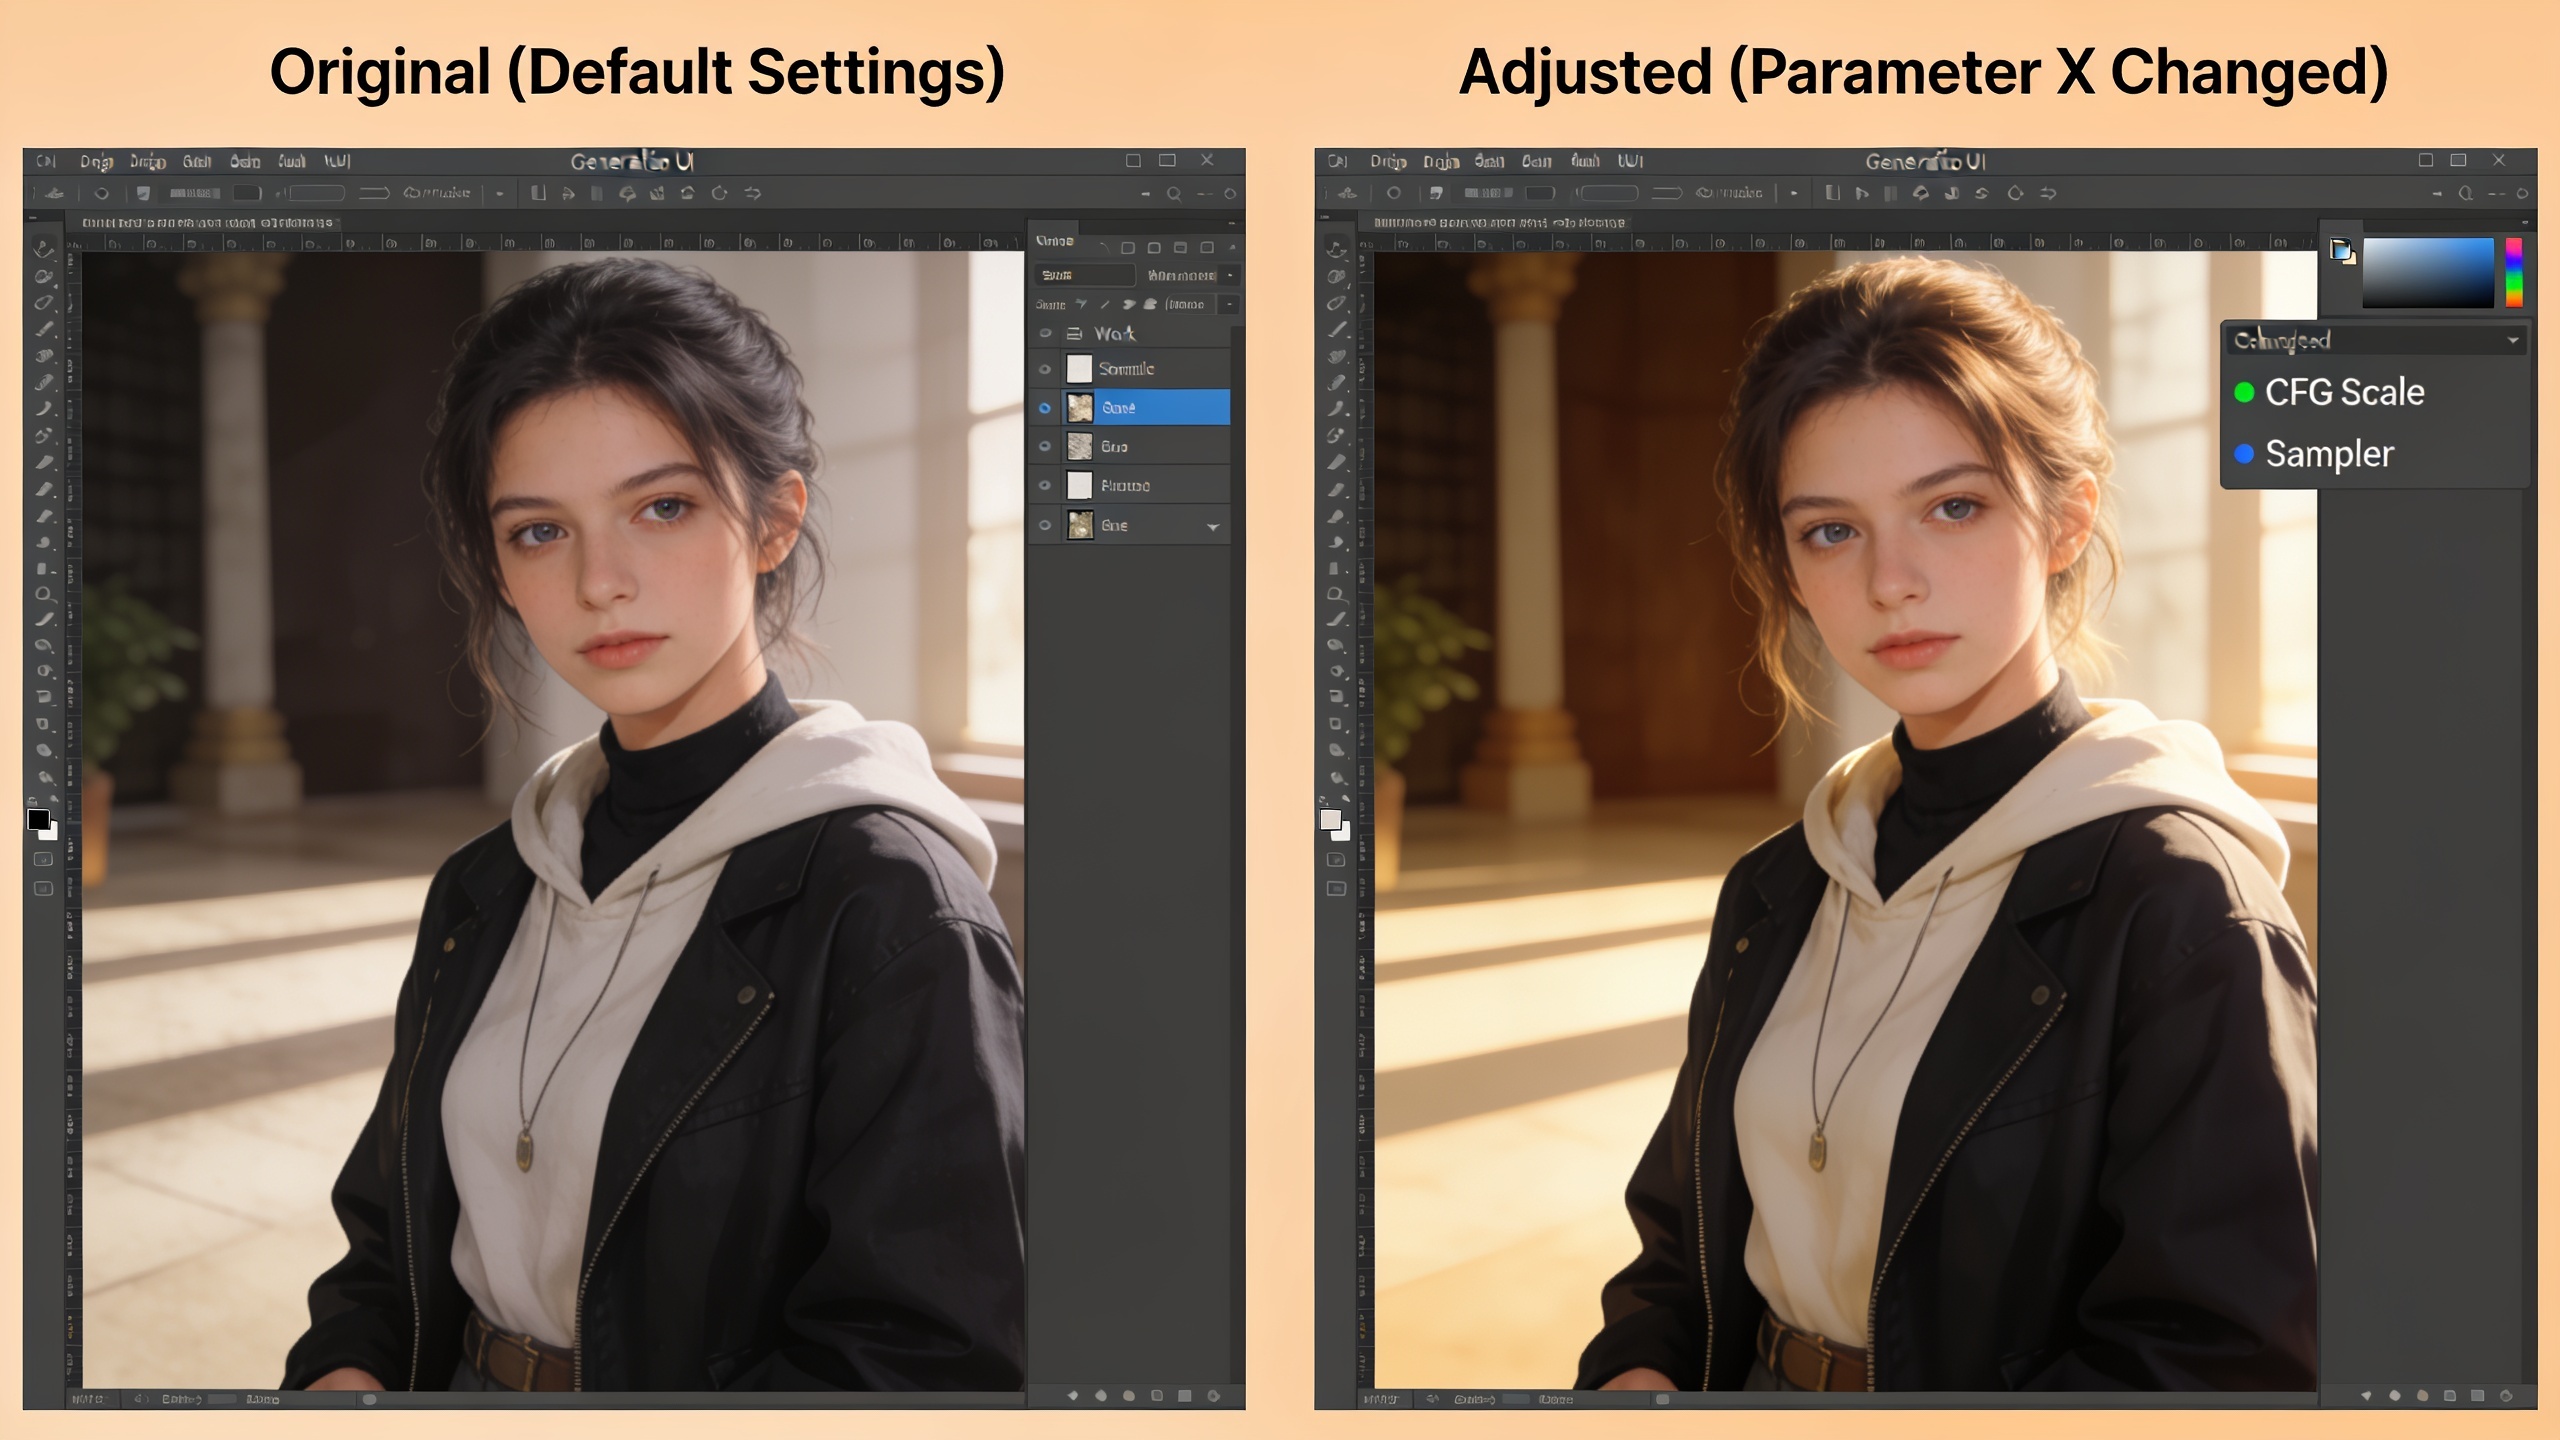This screenshot has width=2560, height=1440.
Task: Click the circle shape icon in Original options bar
Action: coord(101,193)
